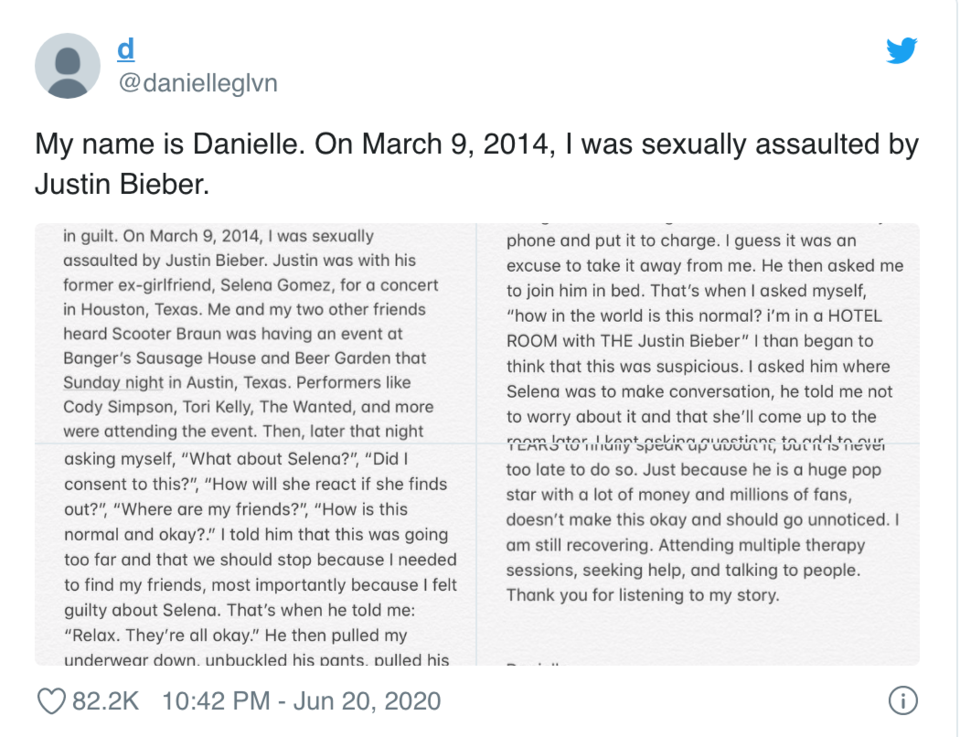Like the tweet with the heart icon
This screenshot has width=960, height=737.
pyautogui.click(x=51, y=701)
